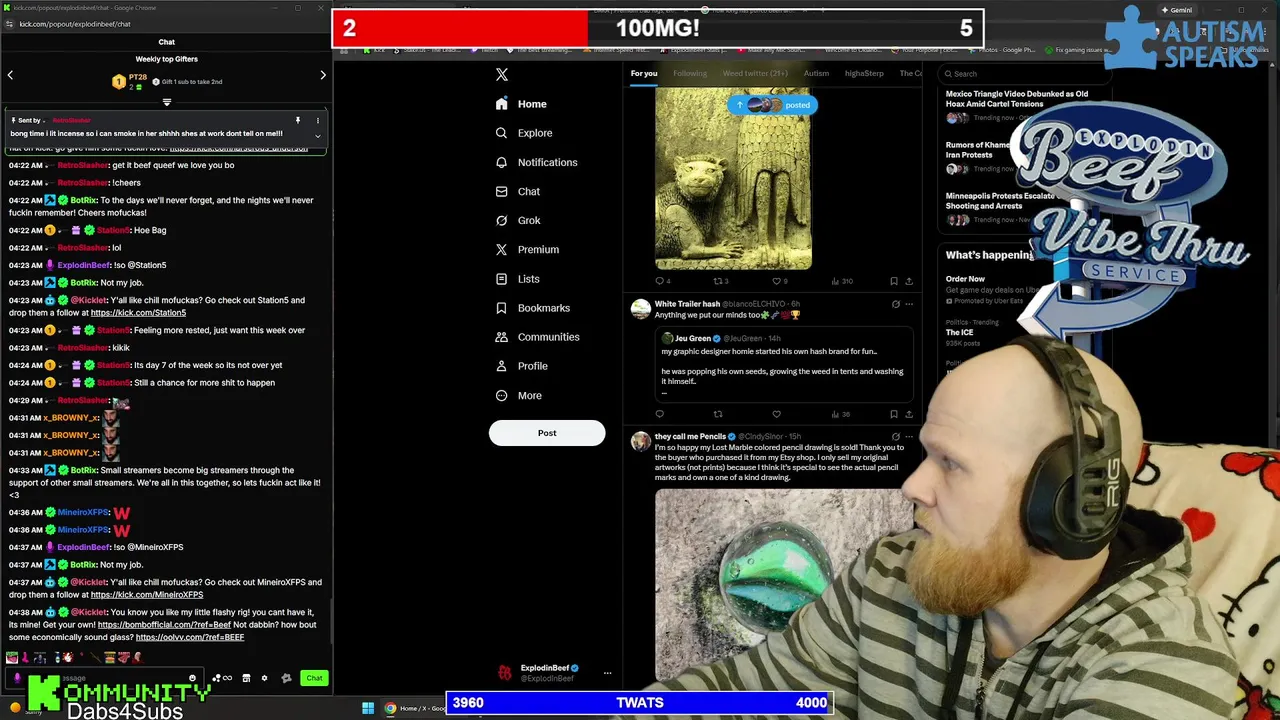Click the X logo in the sidebar

(x=502, y=74)
